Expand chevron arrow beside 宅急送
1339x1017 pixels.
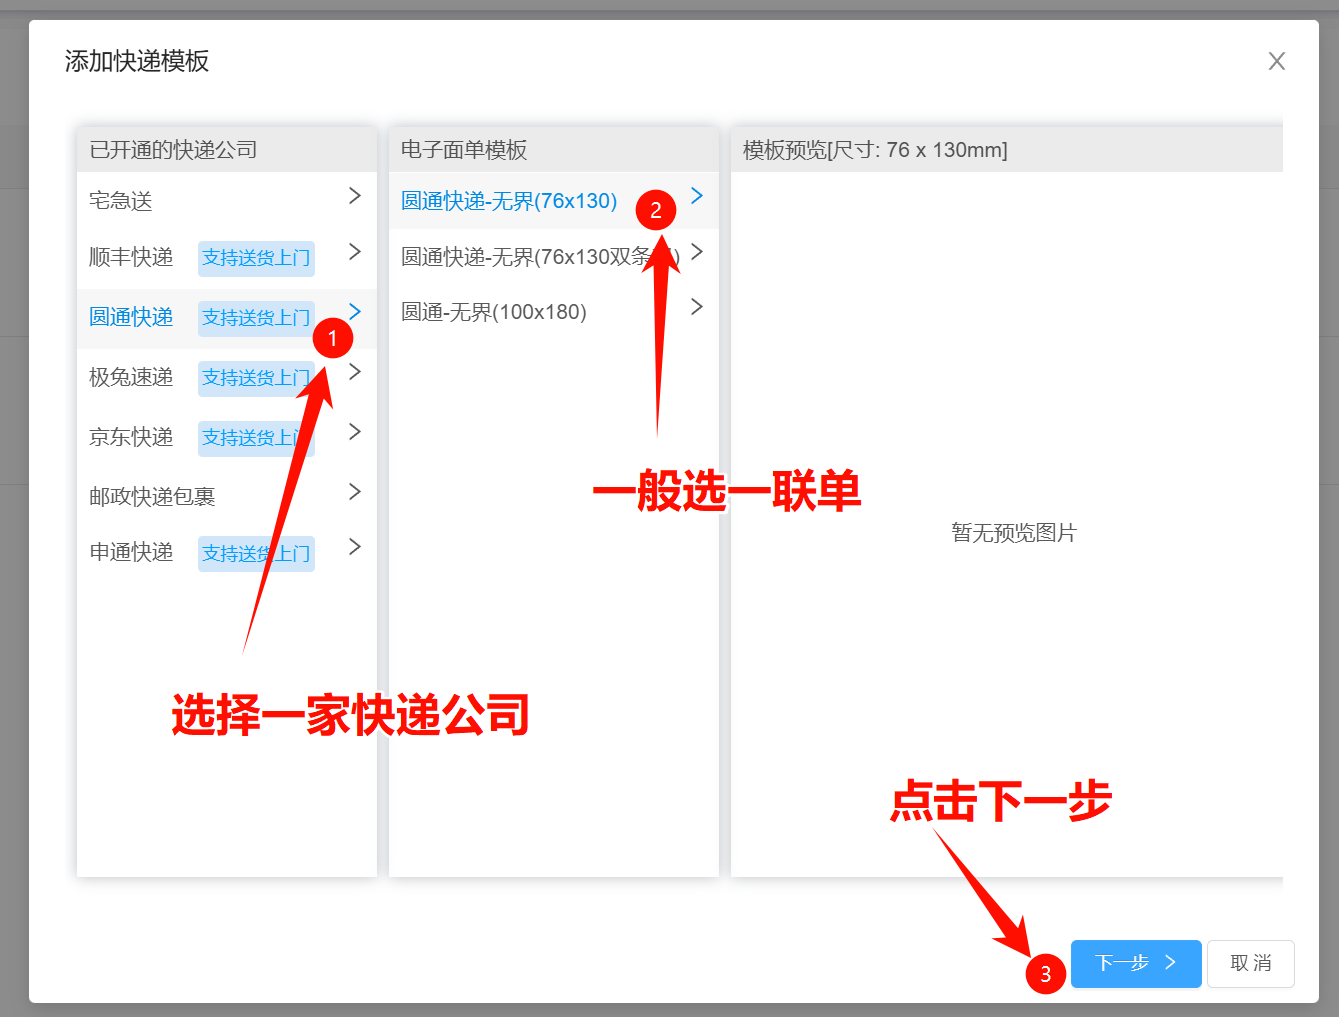pos(354,196)
